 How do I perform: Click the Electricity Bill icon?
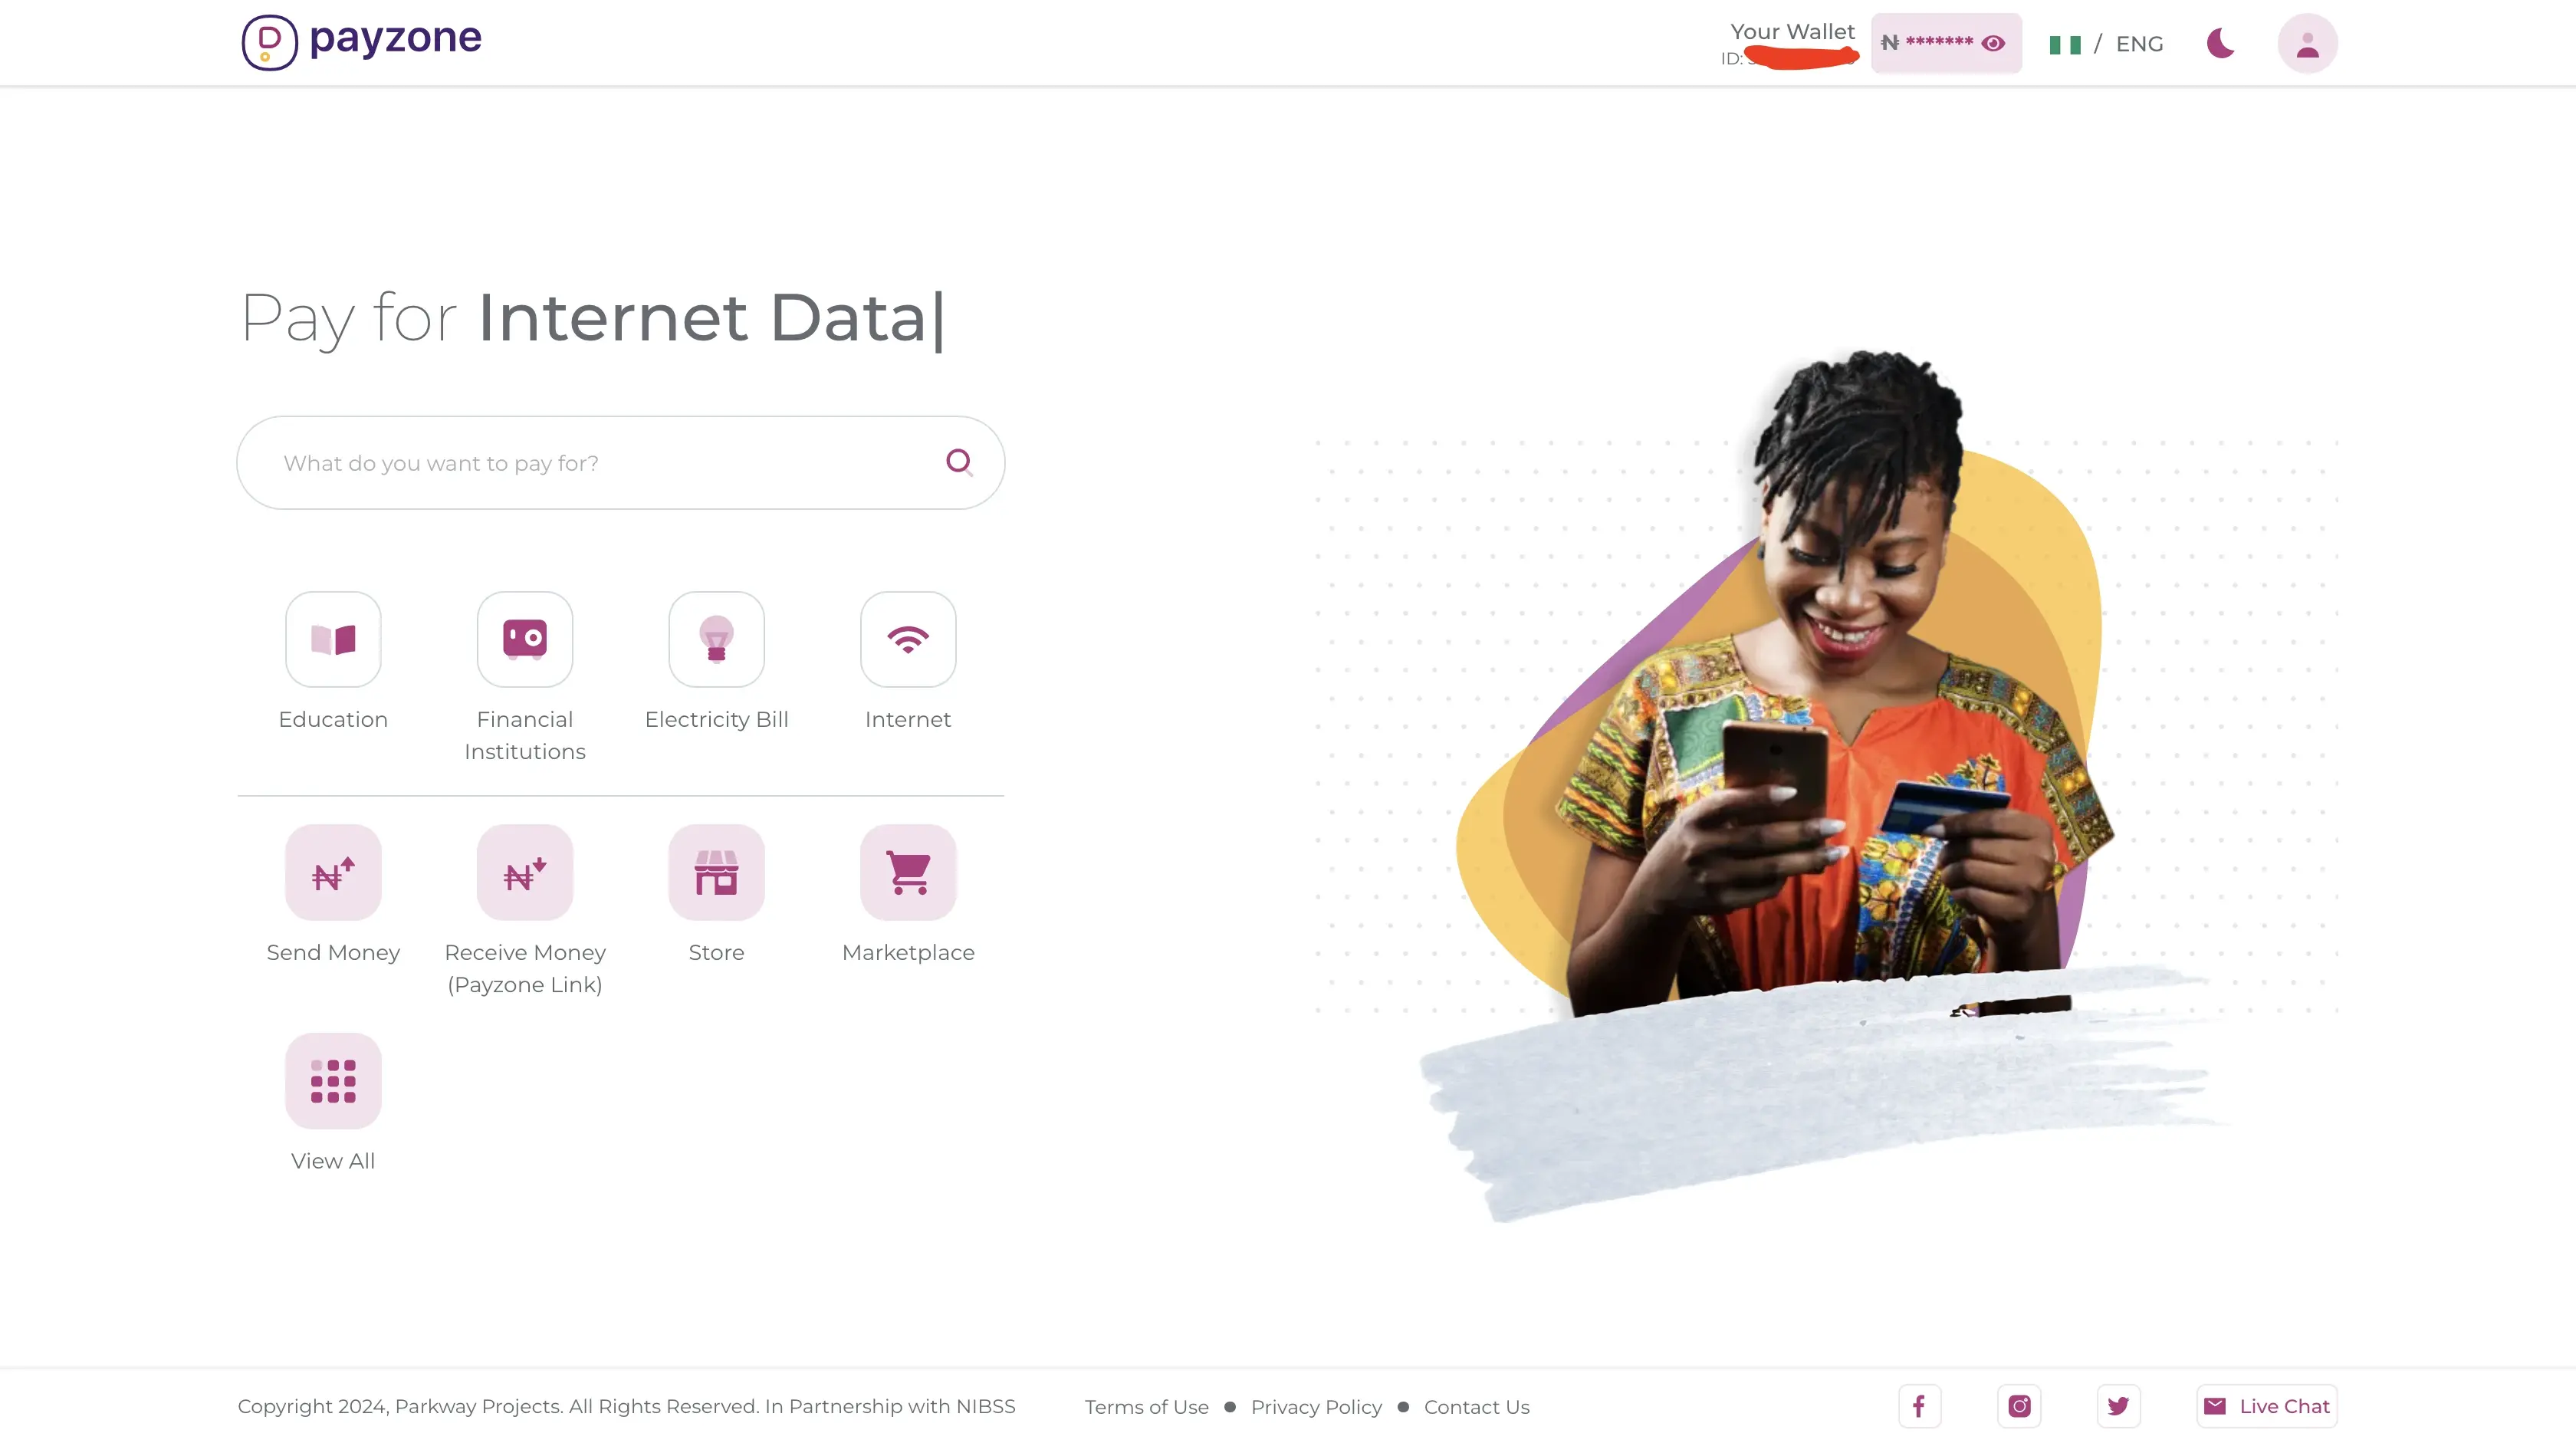click(717, 639)
